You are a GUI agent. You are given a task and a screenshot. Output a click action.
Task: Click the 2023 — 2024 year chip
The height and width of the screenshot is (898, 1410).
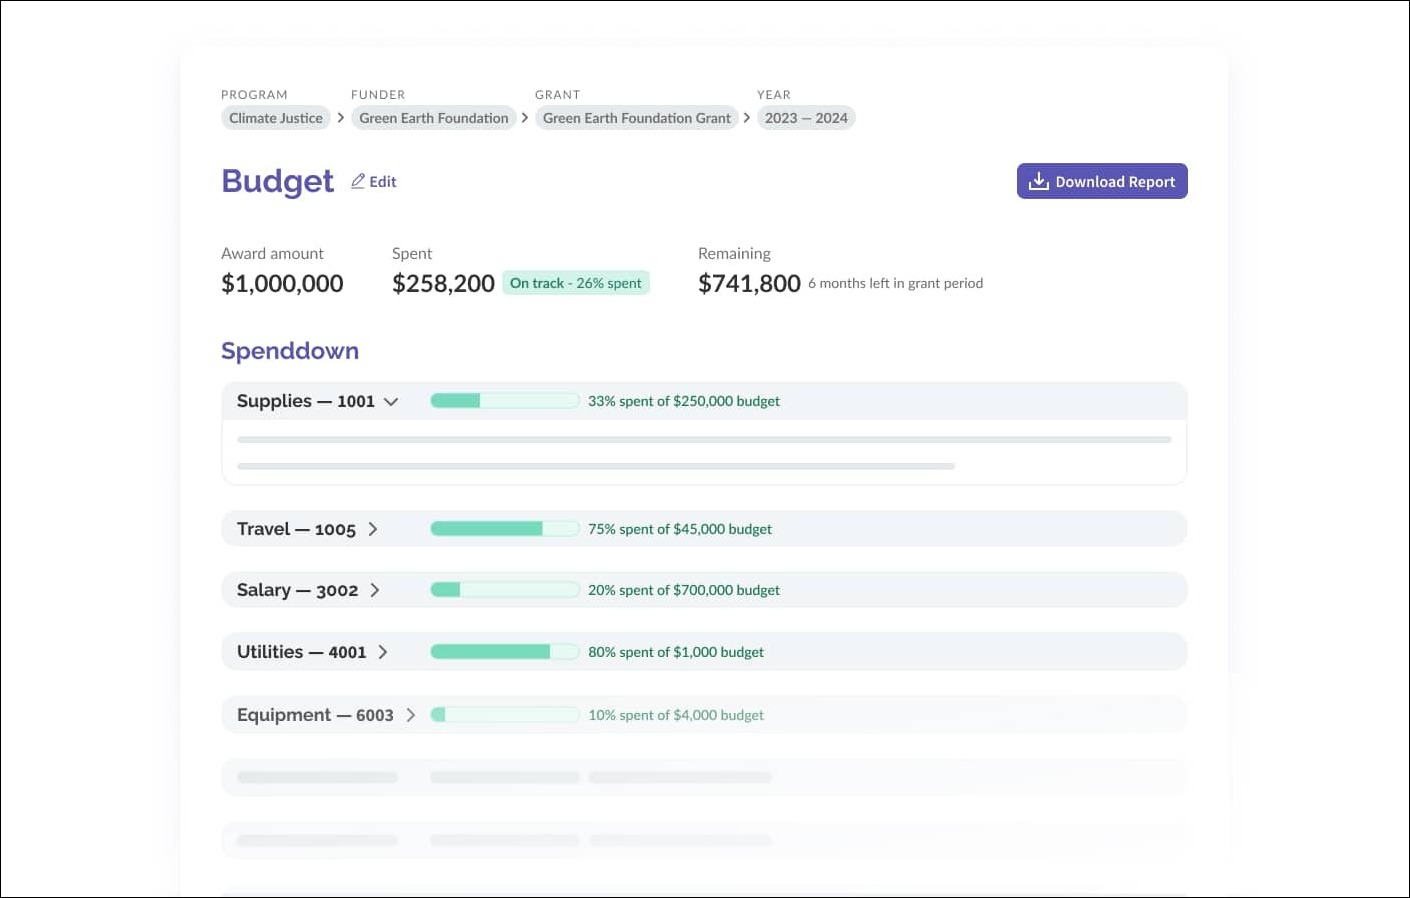click(x=806, y=117)
